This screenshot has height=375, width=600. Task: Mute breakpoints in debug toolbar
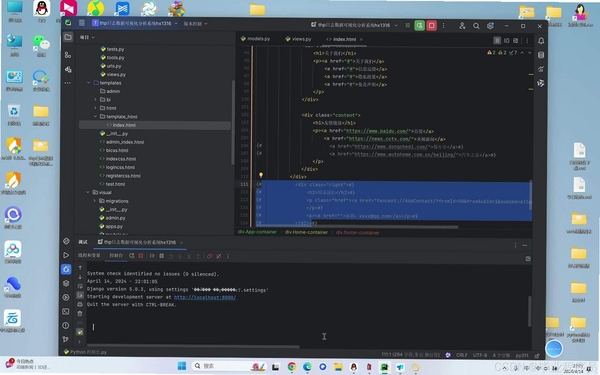pyautogui.click(x=219, y=256)
